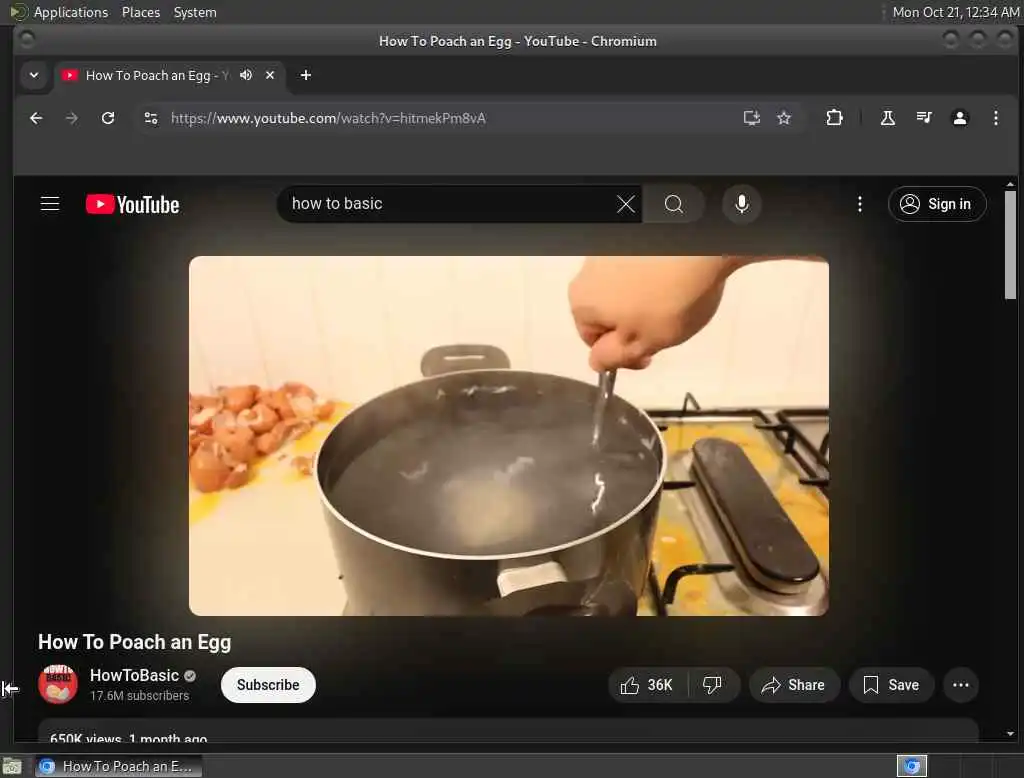The image size is (1024, 778).
Task: Click the video player frame
Action: (x=509, y=436)
